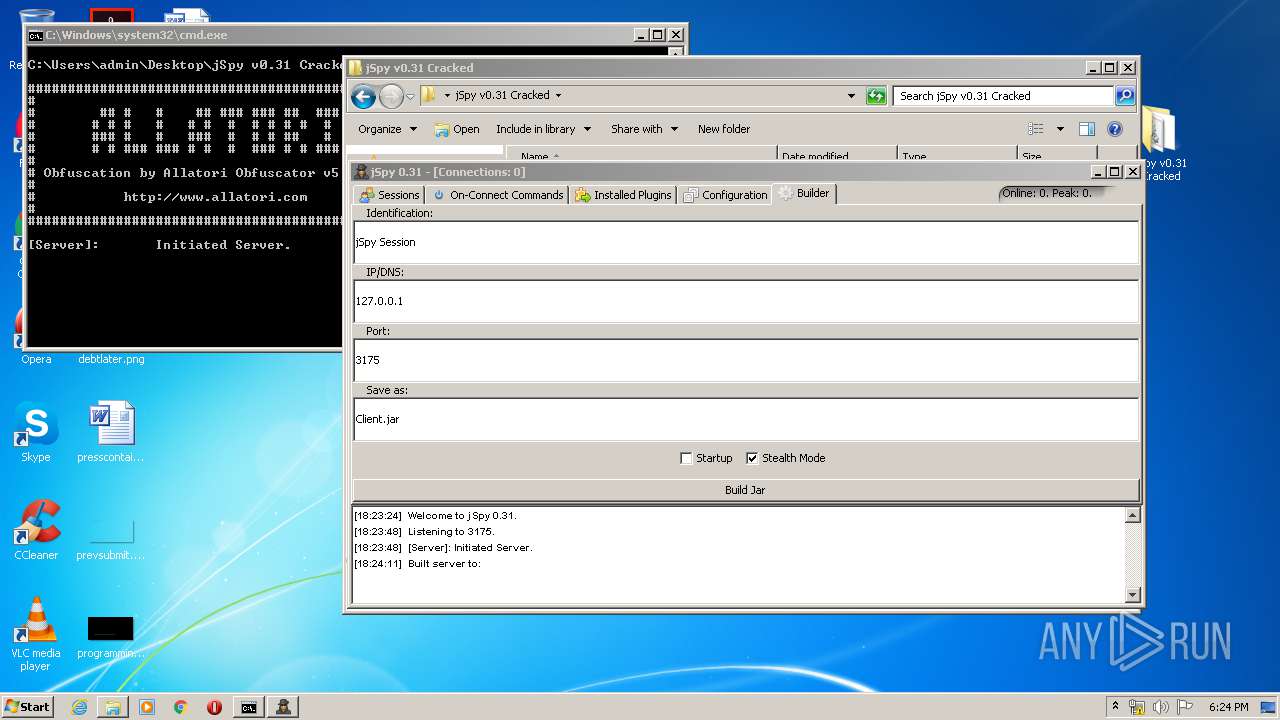The width and height of the screenshot is (1280, 720).
Task: Open the Installed Plugins tab
Action: (x=623, y=195)
